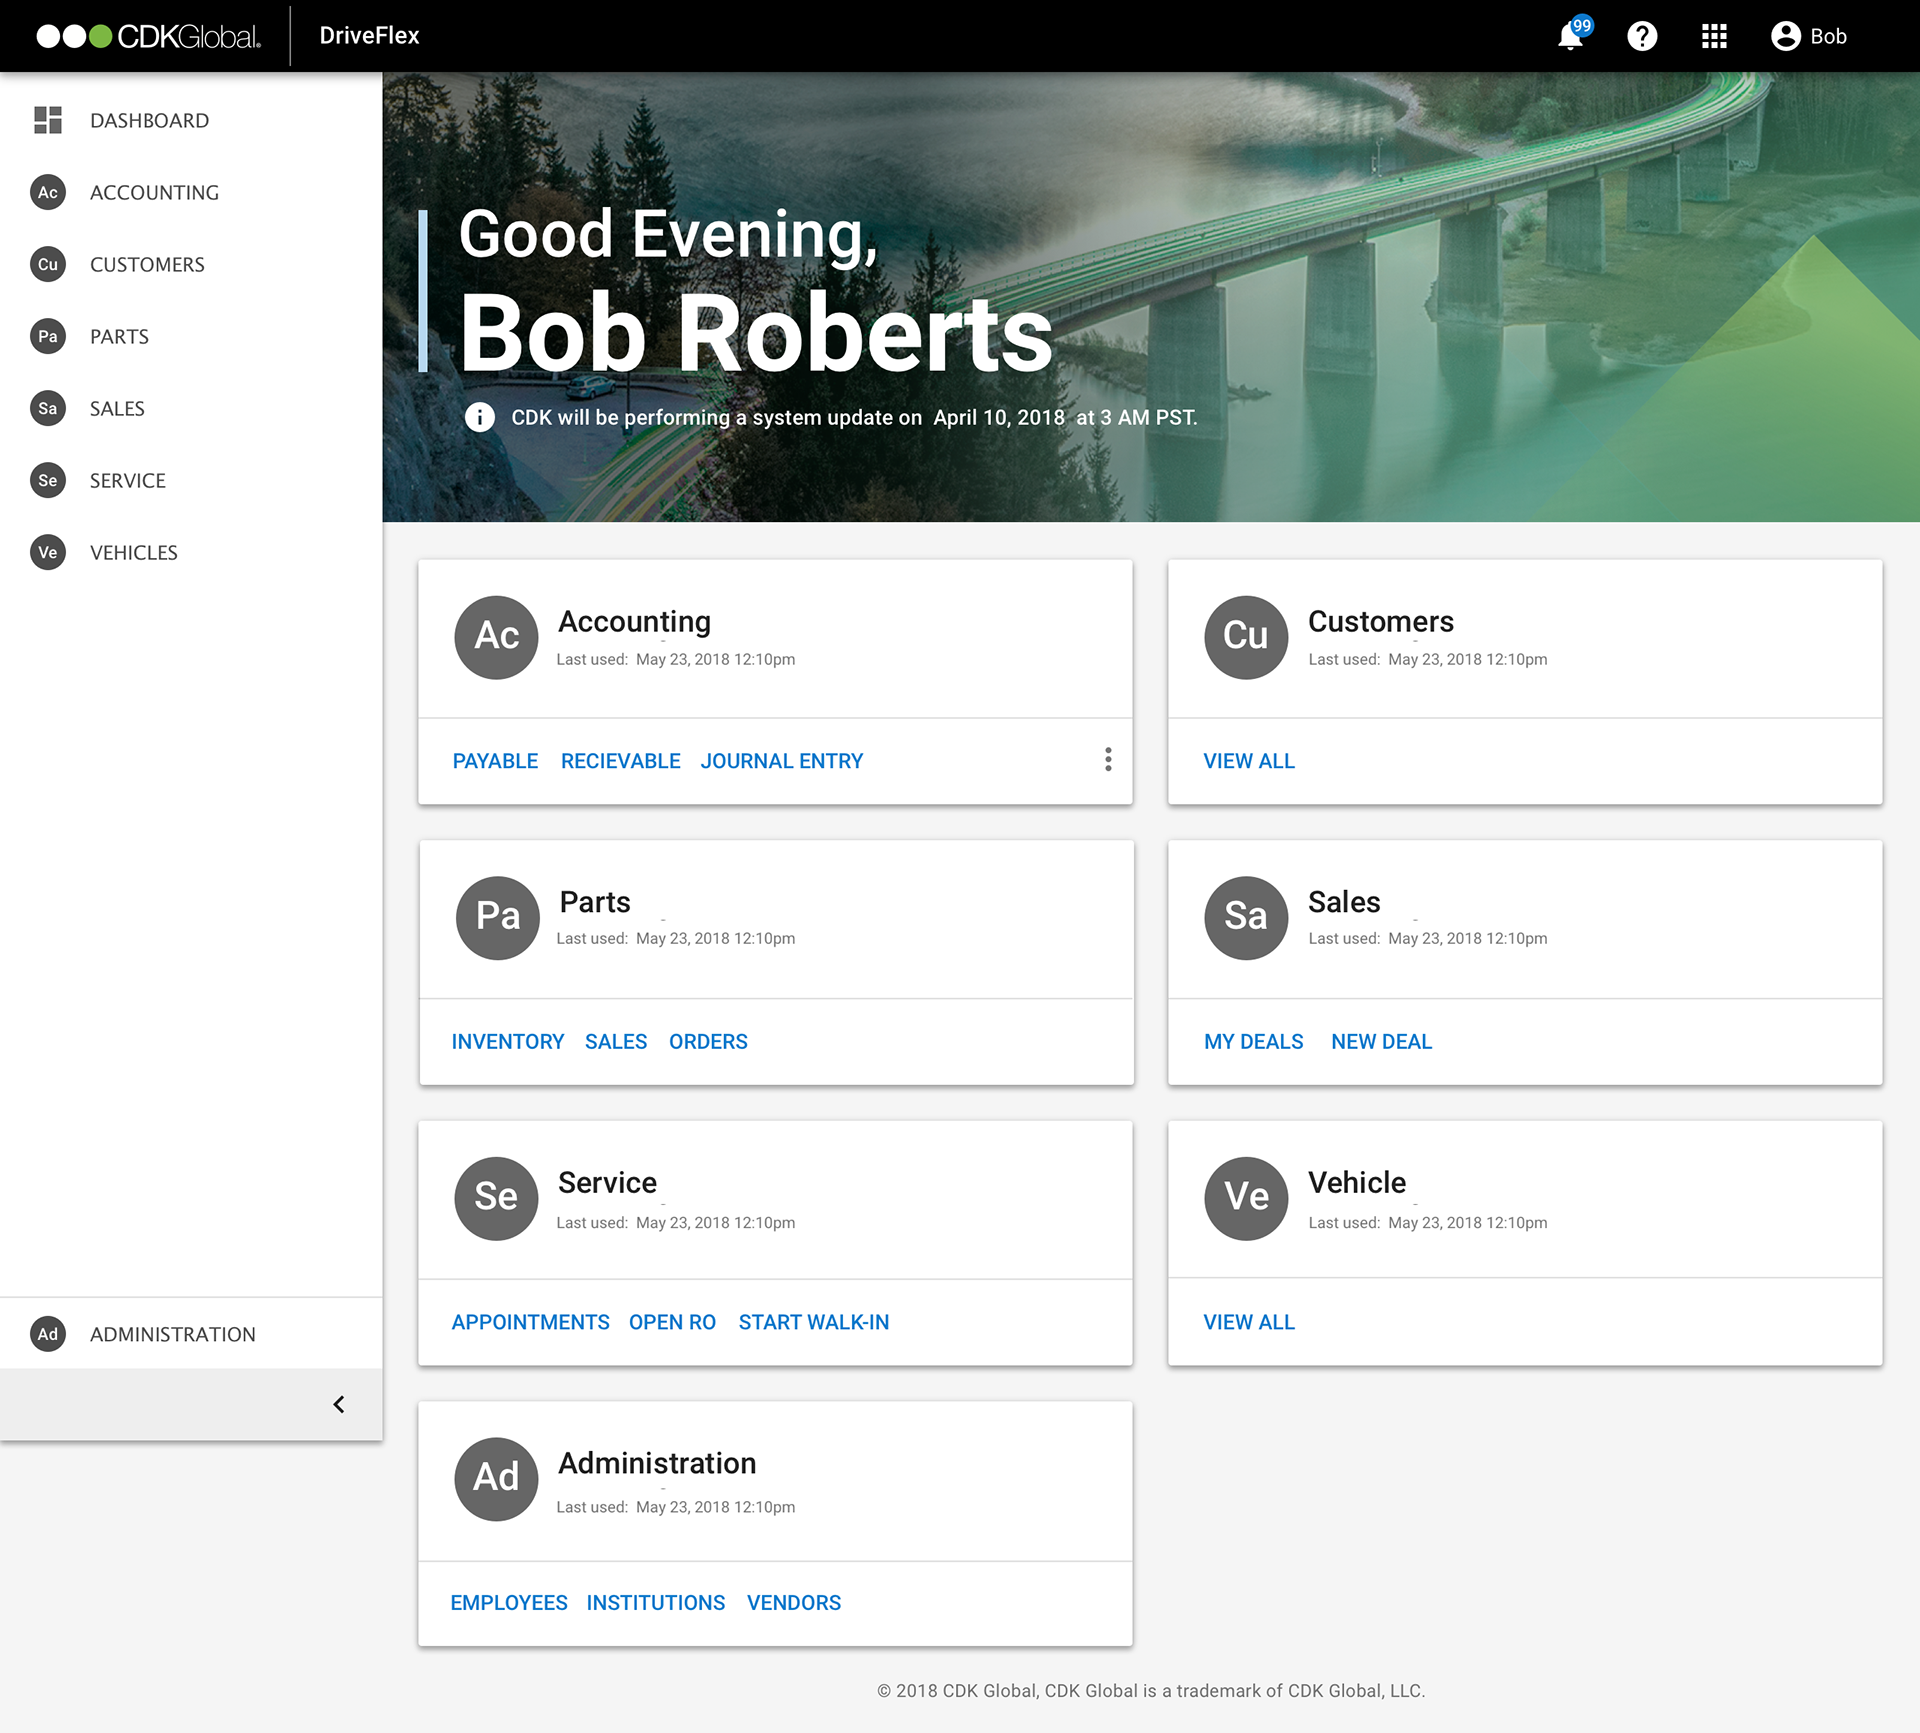Open START WALK-IN in Service card
The height and width of the screenshot is (1733, 1920).
coord(813,1322)
